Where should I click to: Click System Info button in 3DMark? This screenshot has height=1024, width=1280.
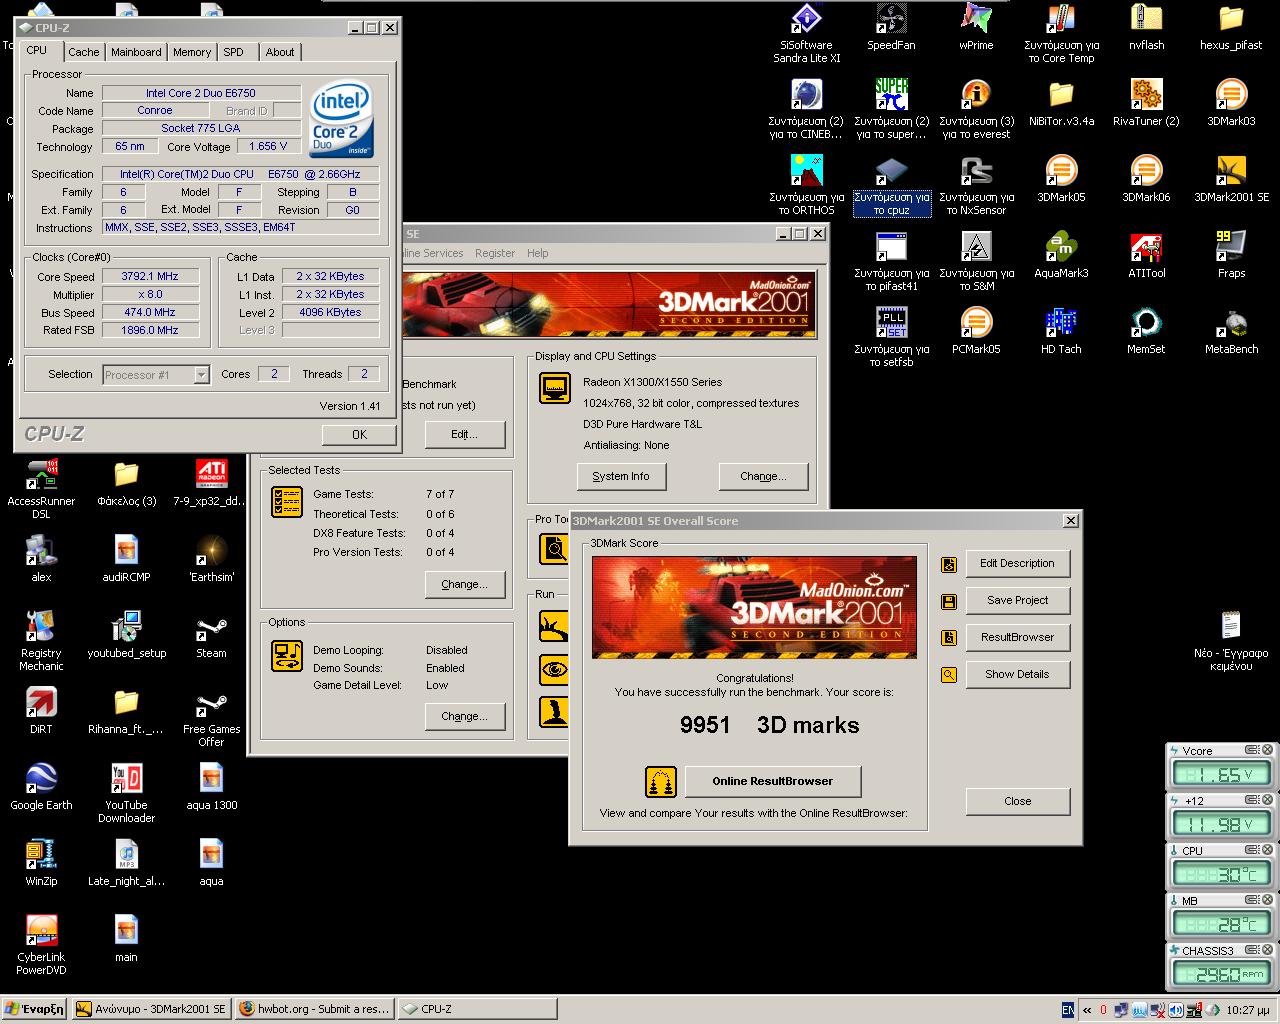[621, 476]
